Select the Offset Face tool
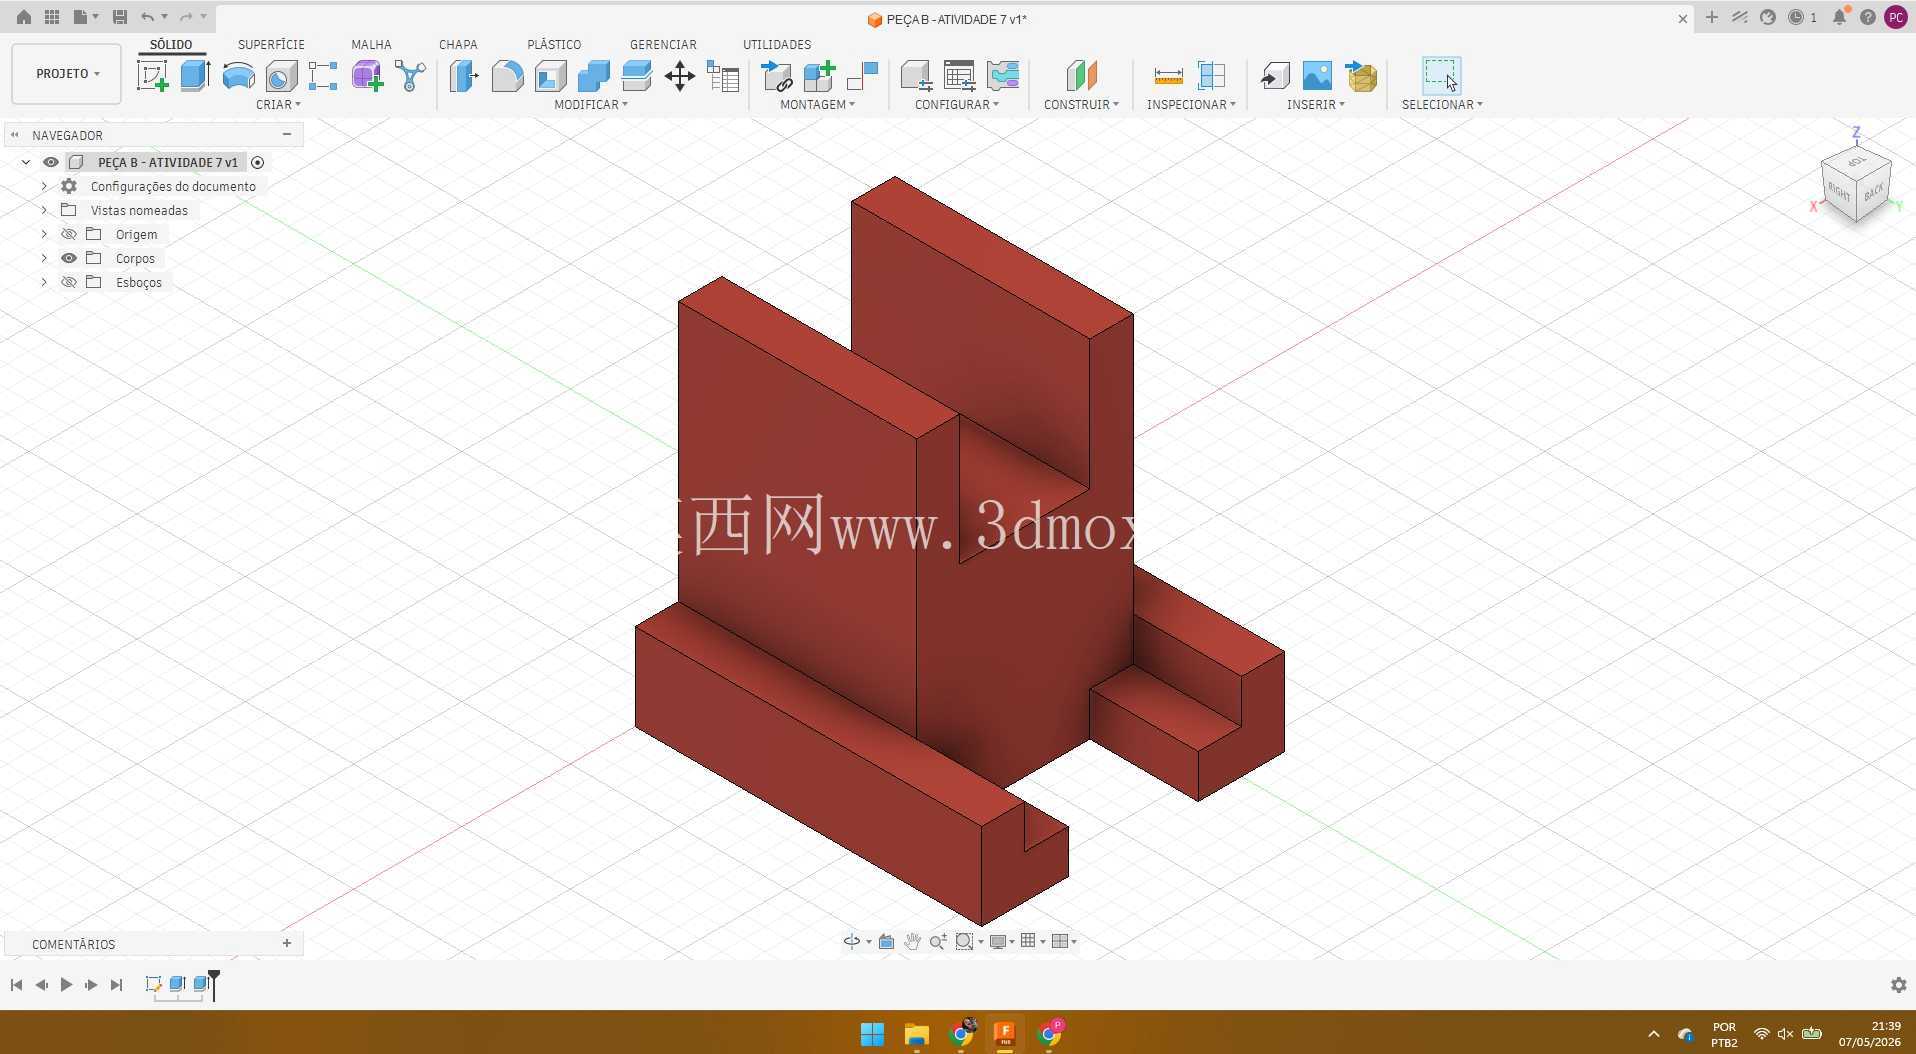The height and width of the screenshot is (1054, 1916). (636, 76)
